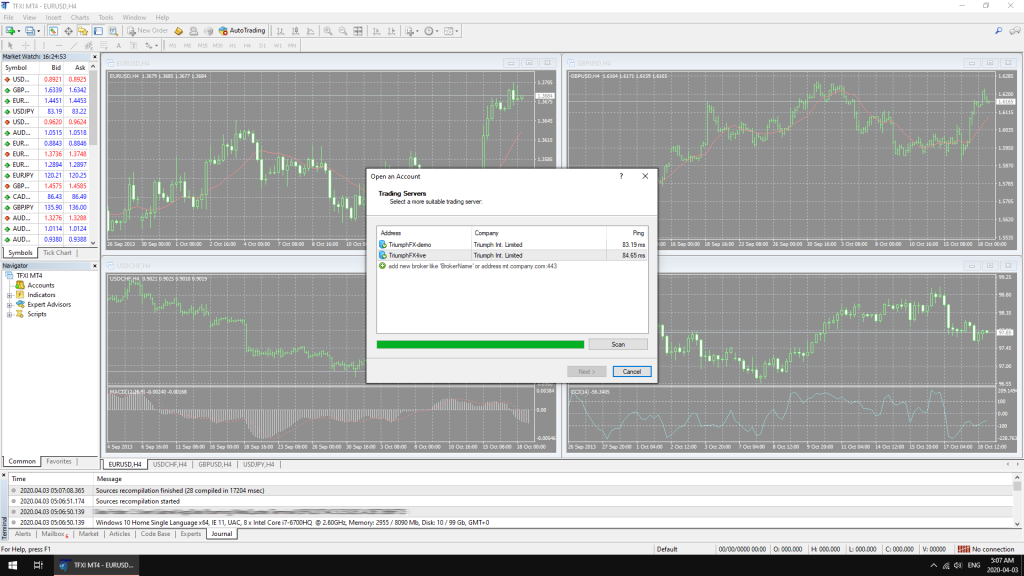Launch the MetaEditor toolbar icon
This screenshot has width=1024, height=576.
pos(178,31)
